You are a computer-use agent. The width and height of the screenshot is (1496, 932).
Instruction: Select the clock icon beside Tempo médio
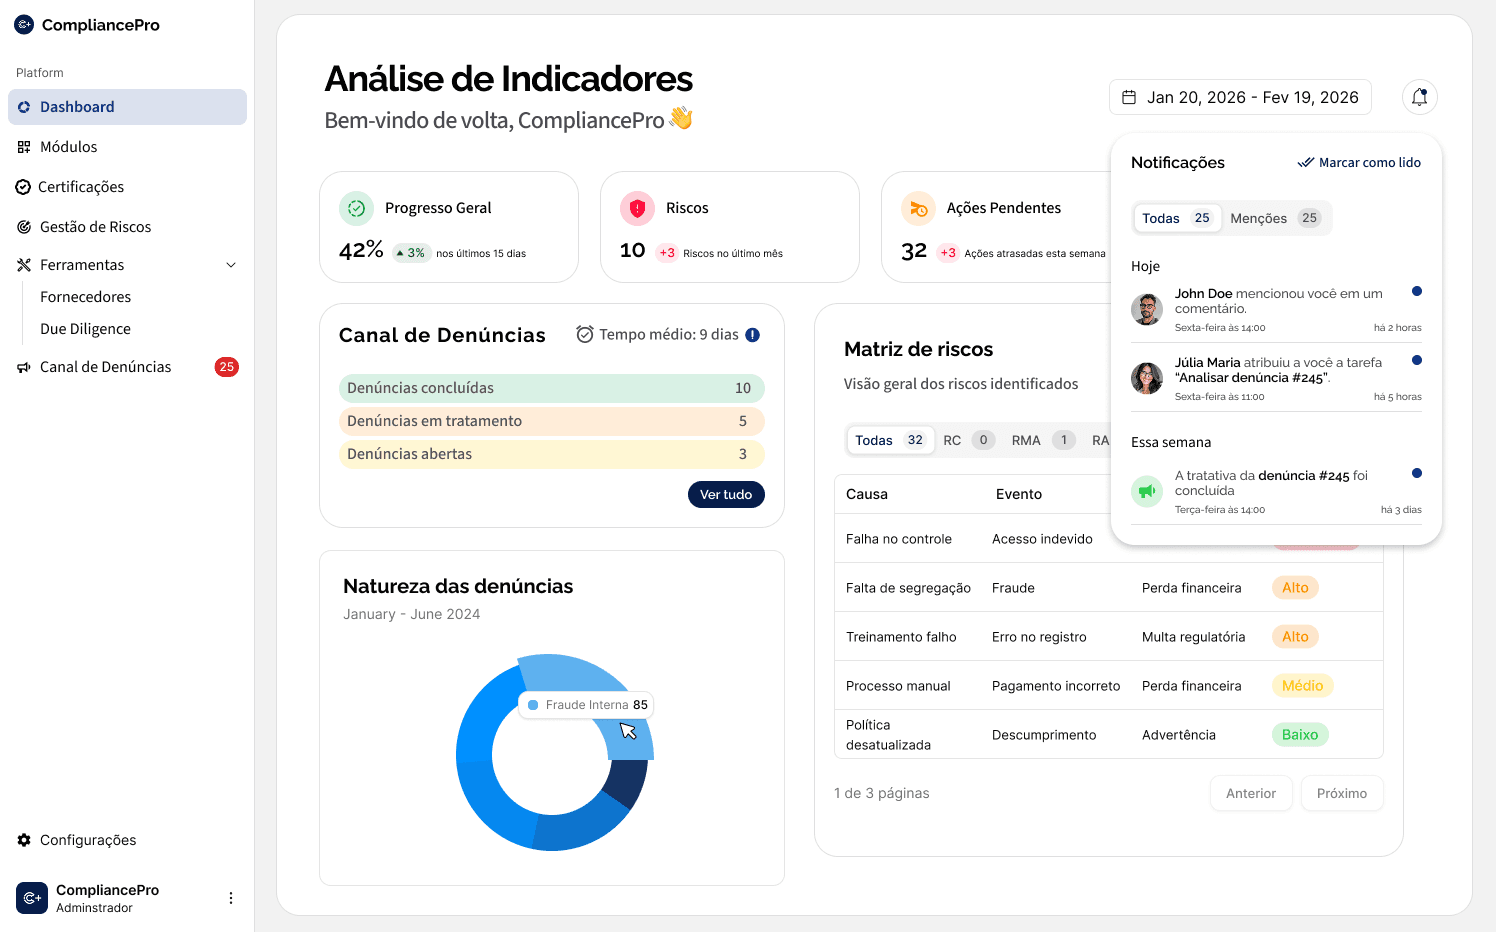585,334
